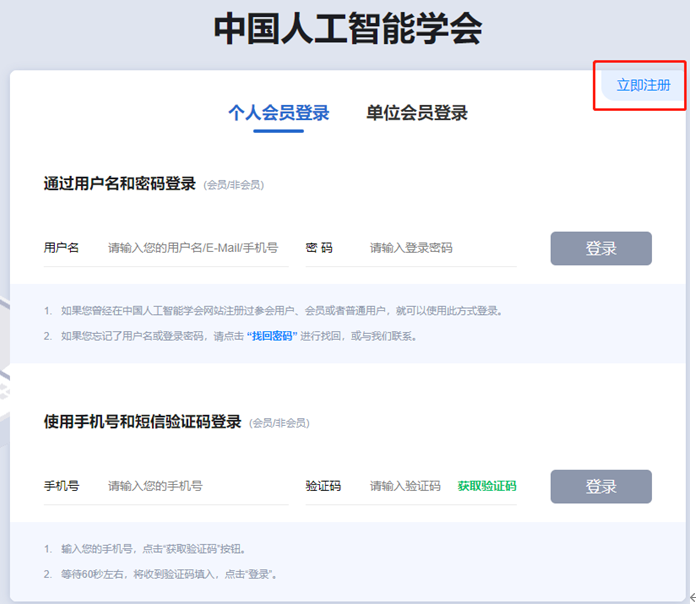Click the 用户名 field label
The height and width of the screenshot is (606, 696).
click(x=61, y=248)
